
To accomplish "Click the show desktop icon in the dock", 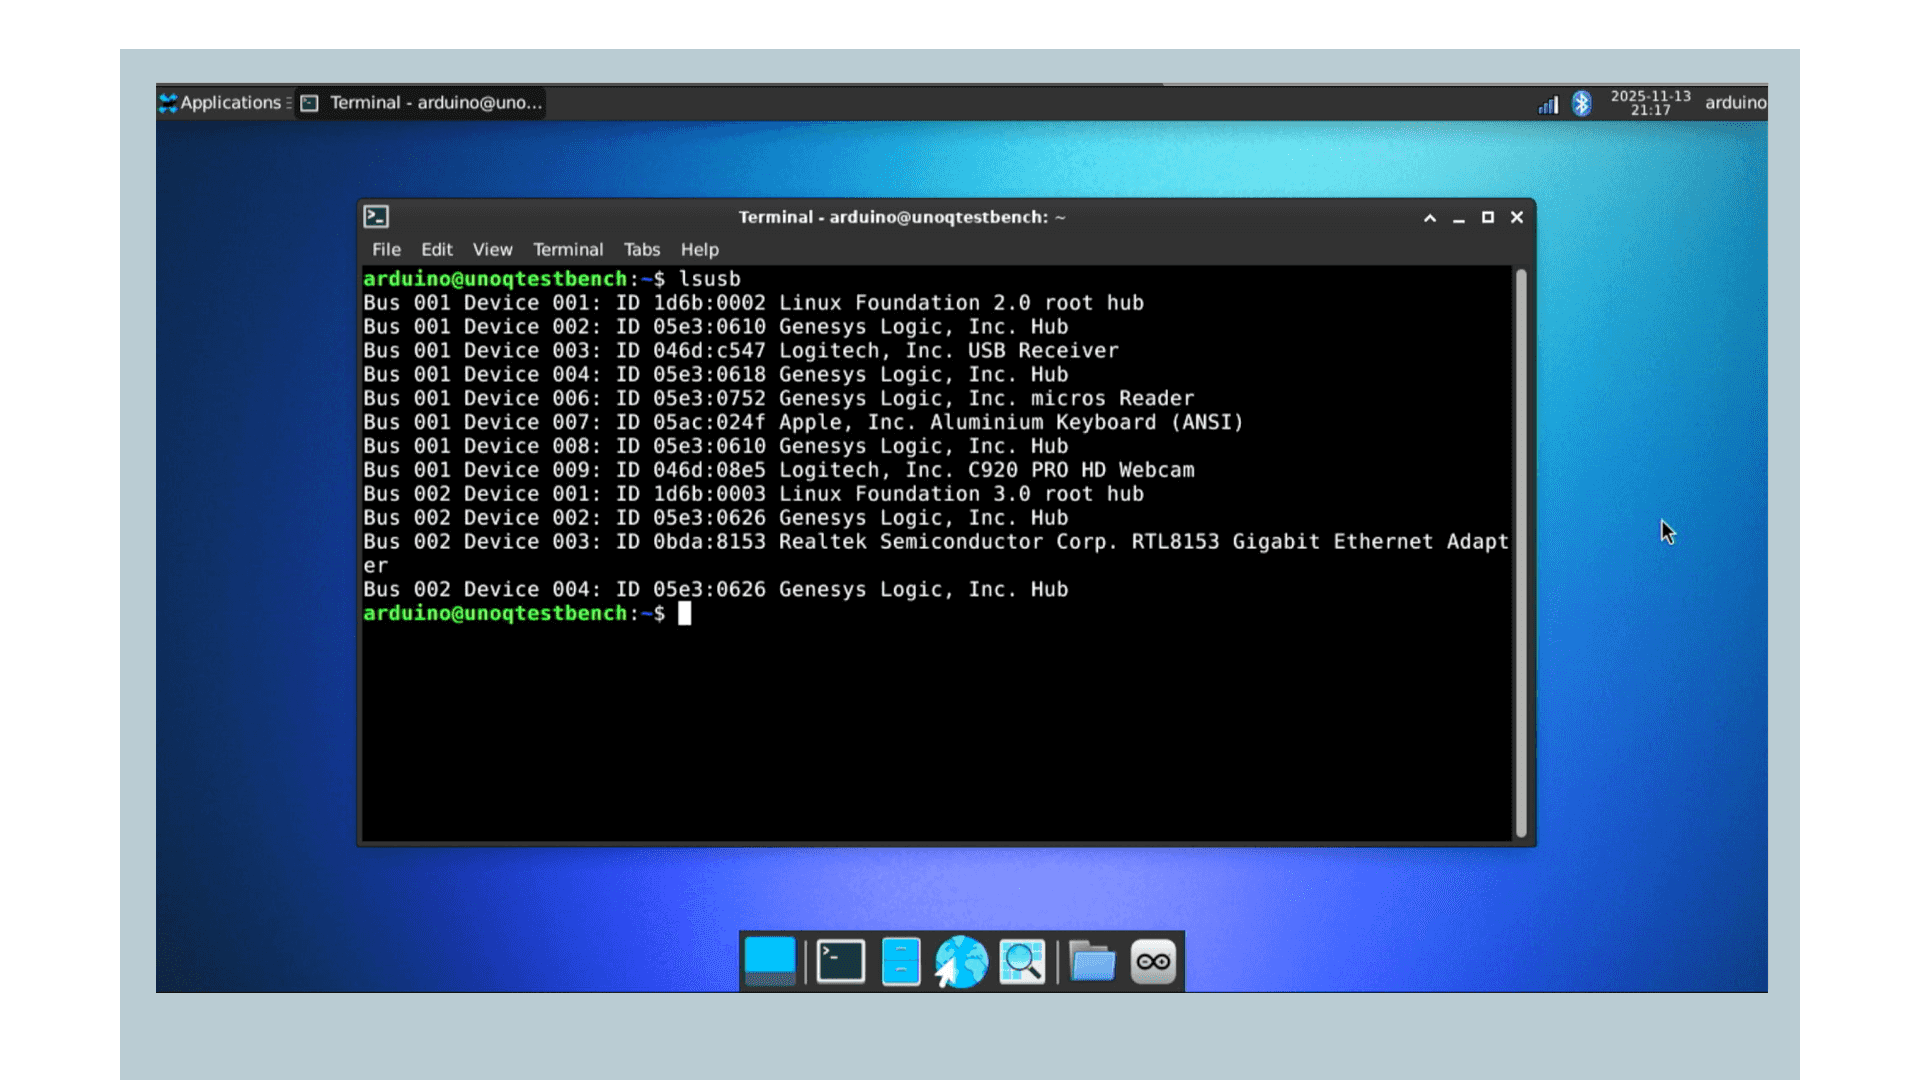I will pos(770,961).
